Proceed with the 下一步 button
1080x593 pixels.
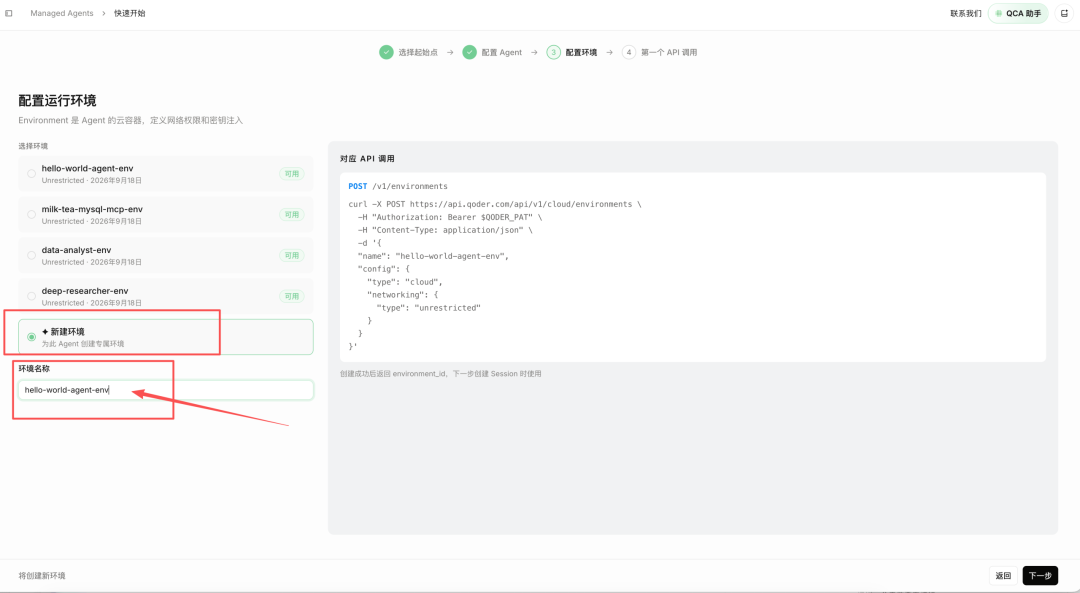coord(1040,576)
